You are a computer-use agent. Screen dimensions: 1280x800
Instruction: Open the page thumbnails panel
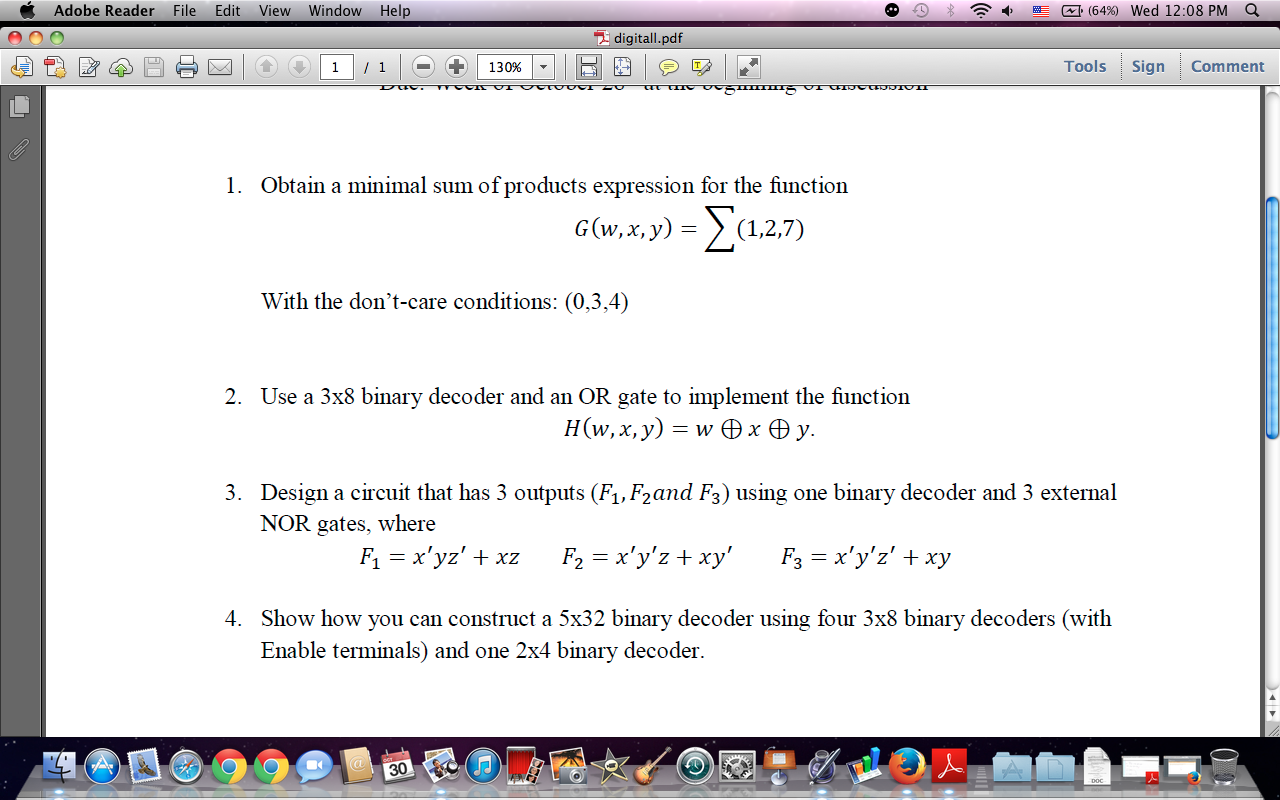point(18,105)
